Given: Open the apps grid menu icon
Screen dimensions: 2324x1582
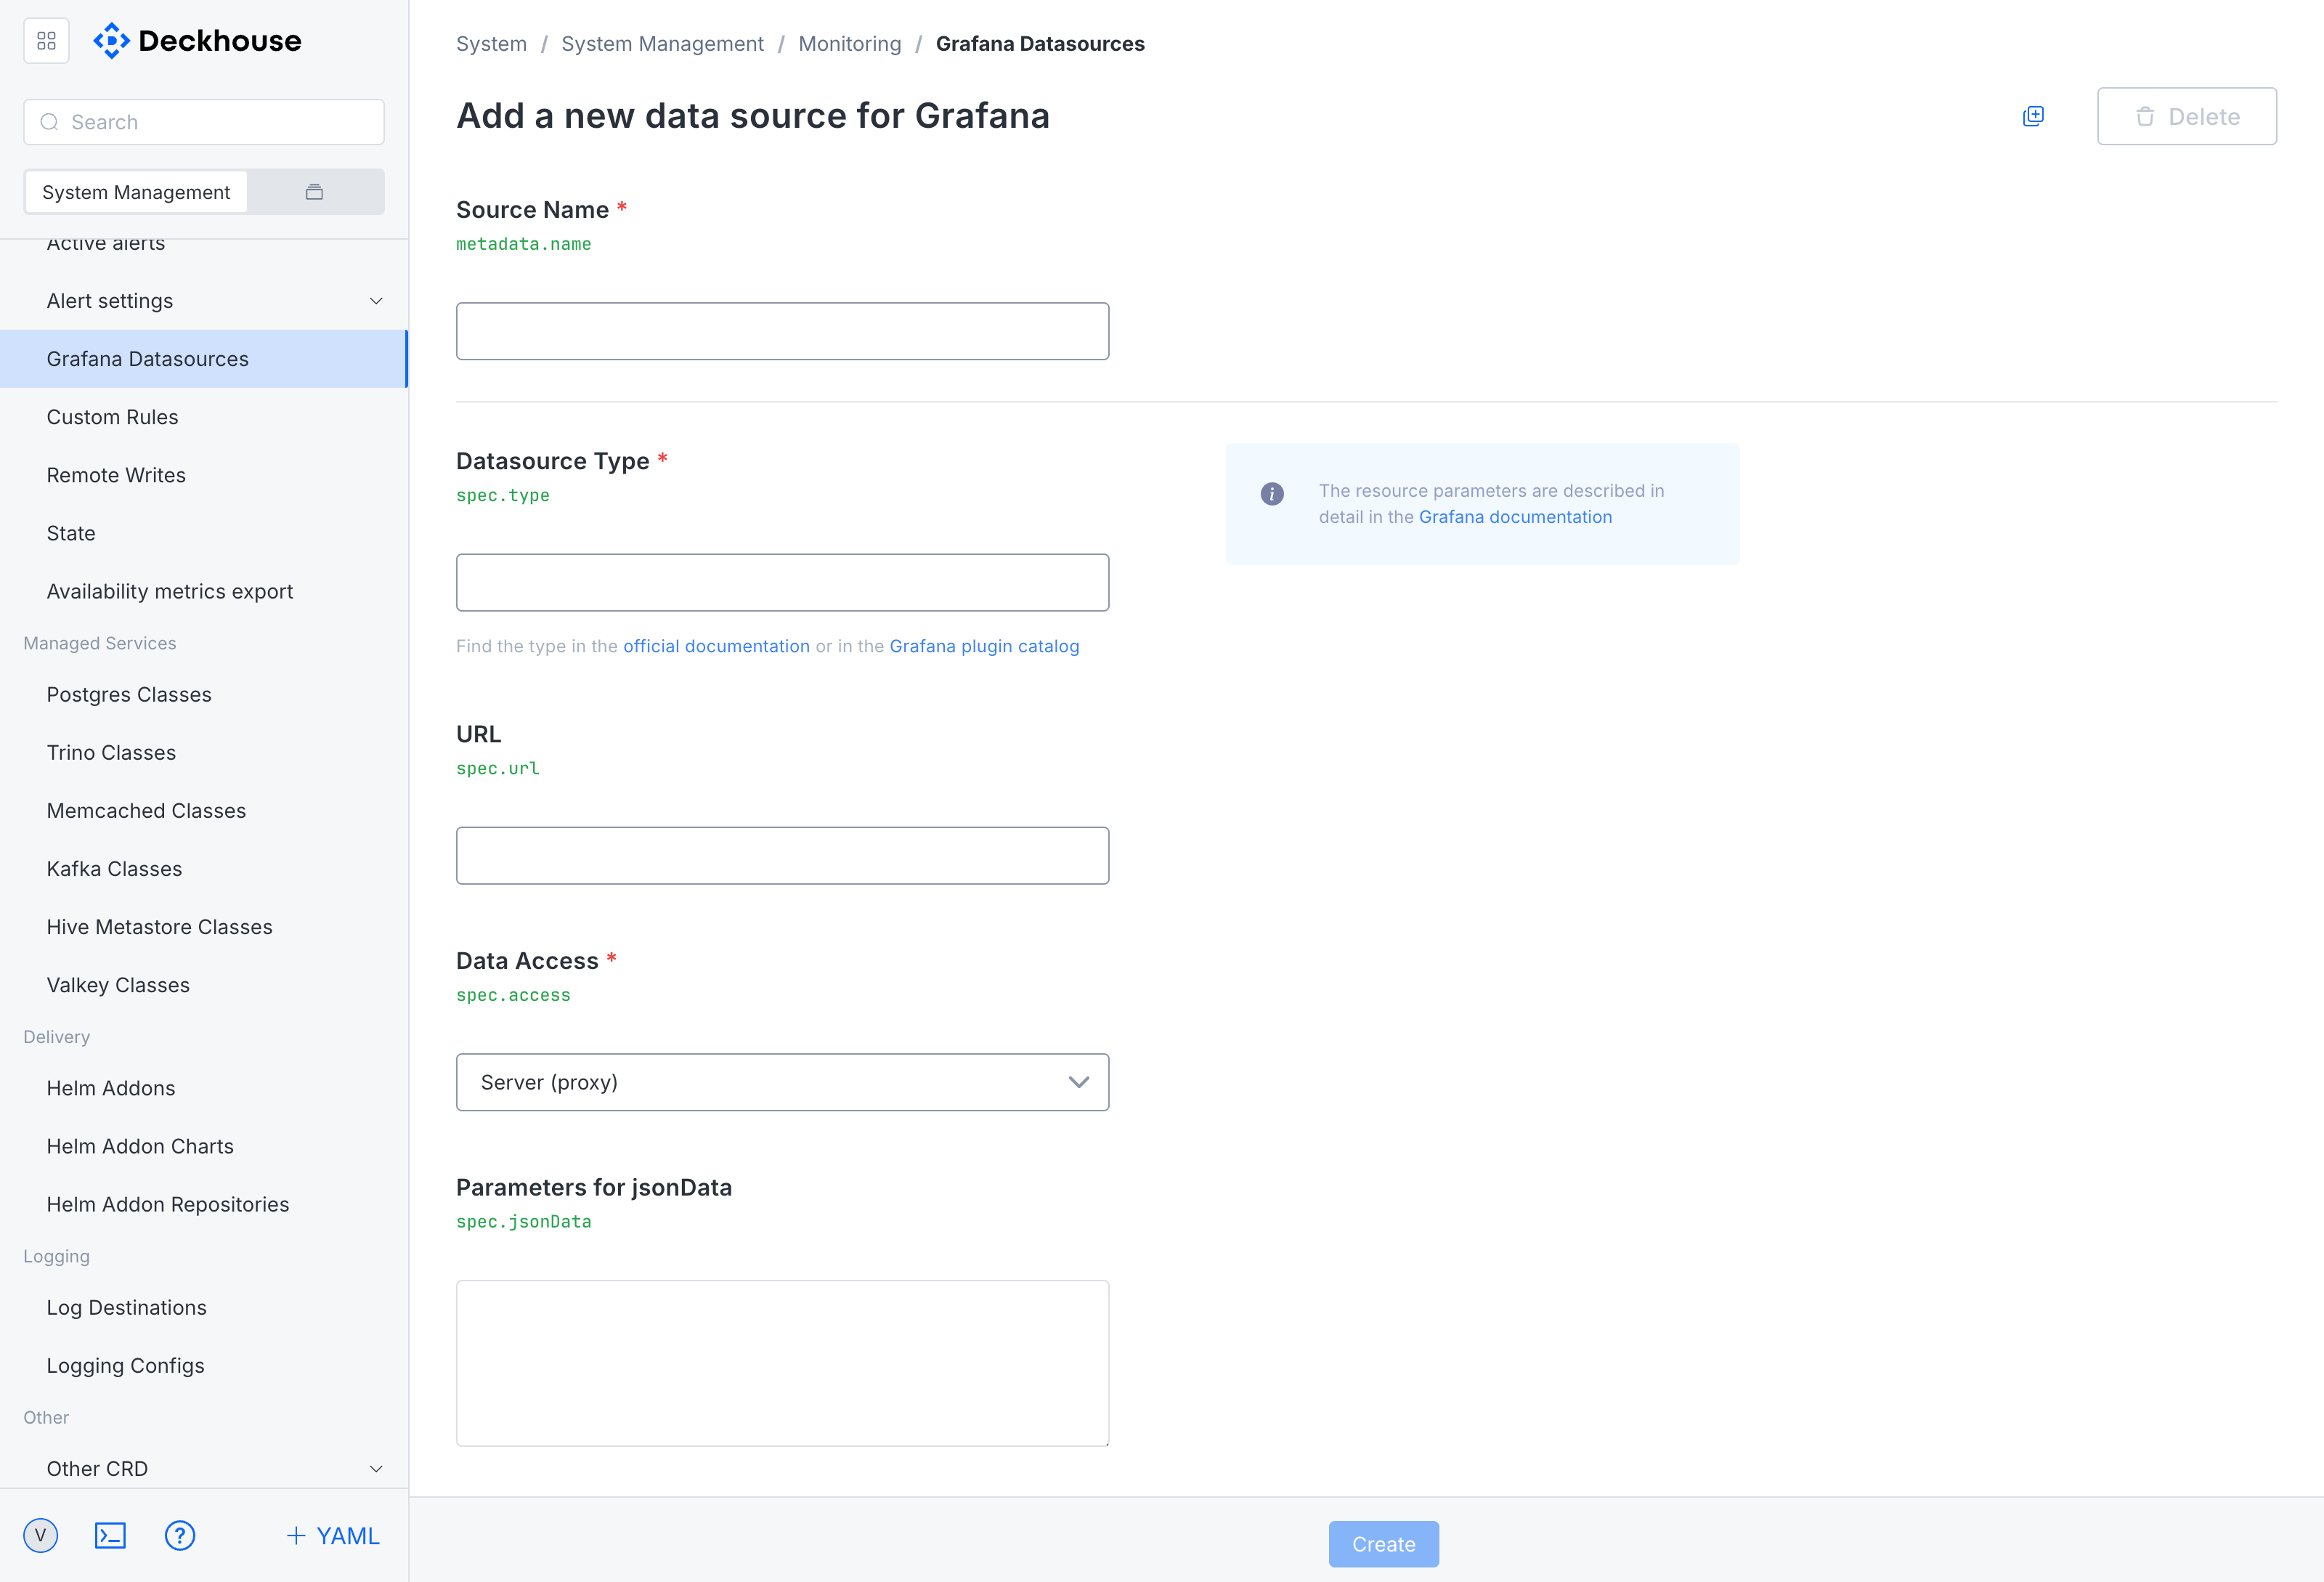Looking at the screenshot, I should tap(46, 41).
